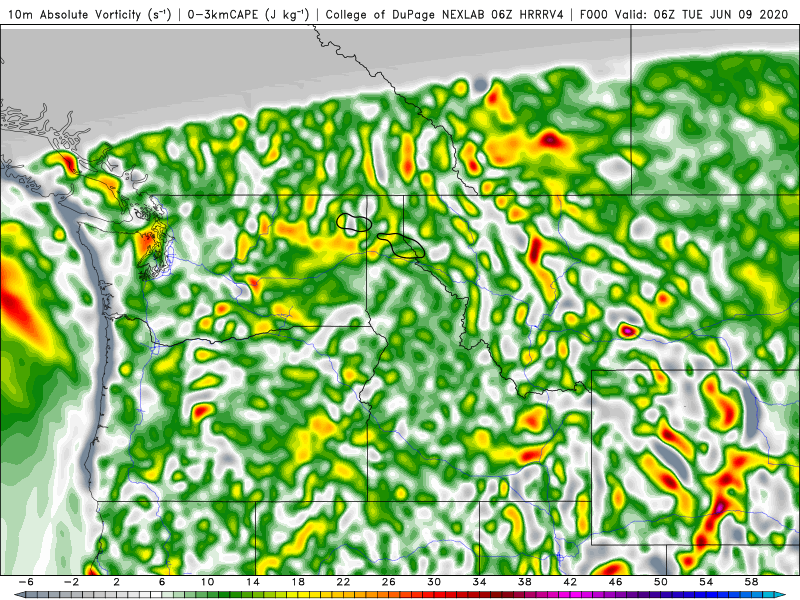Click the '50' colorbar label
The width and height of the screenshot is (800, 600).
click(x=661, y=582)
